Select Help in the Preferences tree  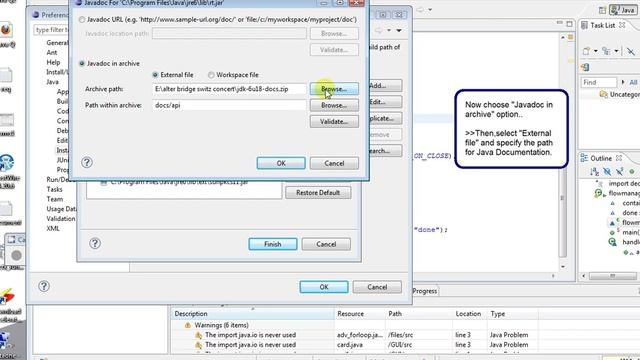(53, 62)
